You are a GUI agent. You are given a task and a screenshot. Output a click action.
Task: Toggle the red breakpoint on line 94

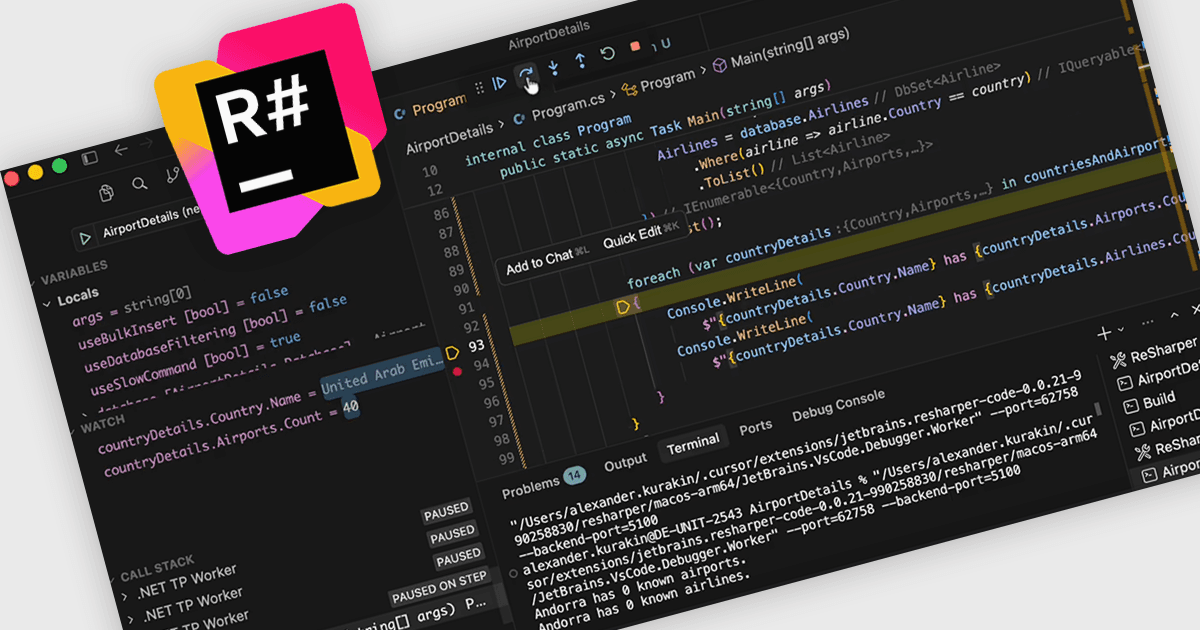point(457,372)
